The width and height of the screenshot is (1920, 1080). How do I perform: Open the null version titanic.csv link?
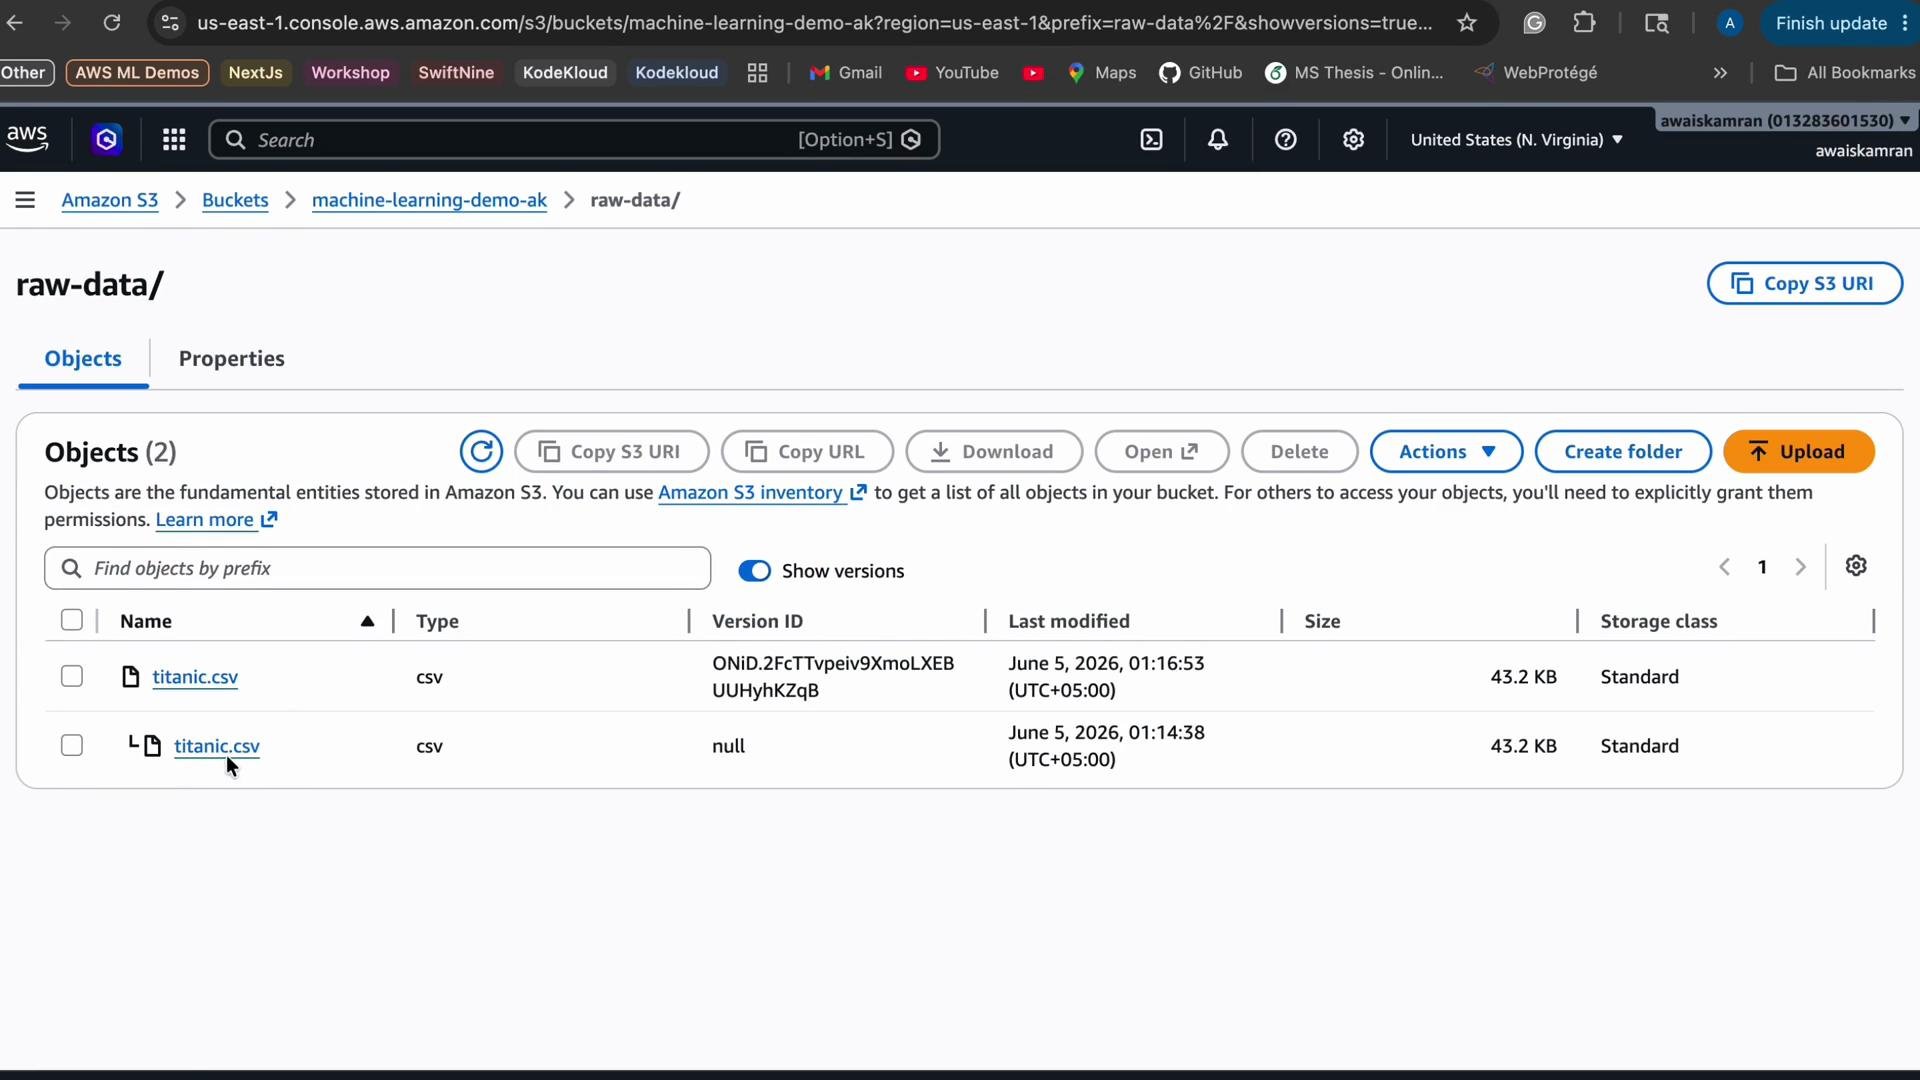point(217,746)
